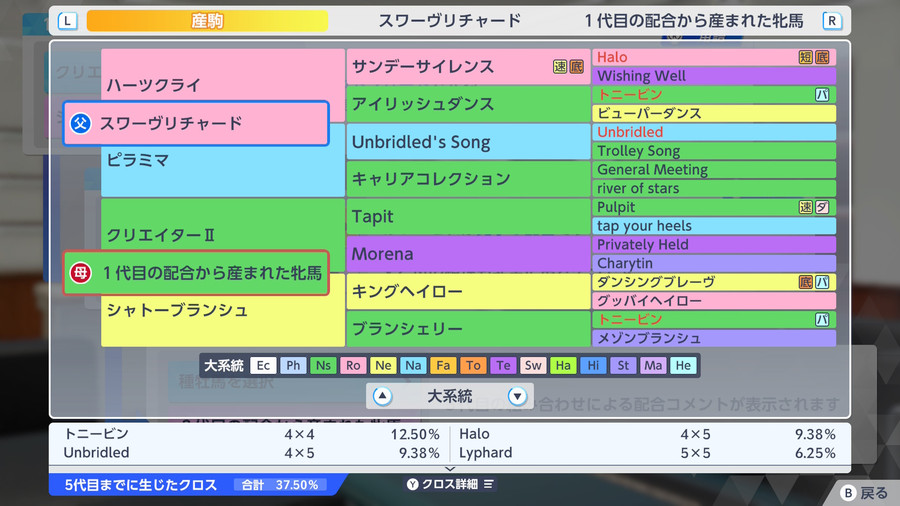Click the 底 badge on ダンシングブレーヴ

[x=806, y=282]
